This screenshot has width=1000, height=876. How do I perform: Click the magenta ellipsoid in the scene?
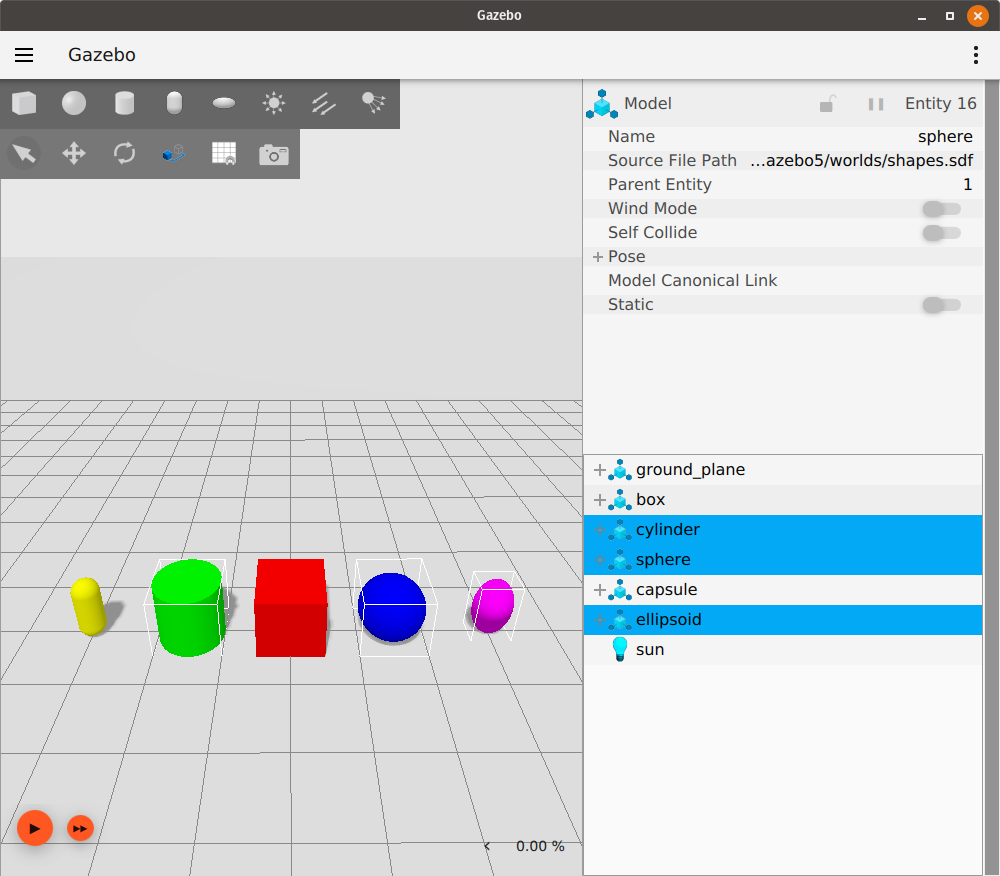(x=492, y=606)
